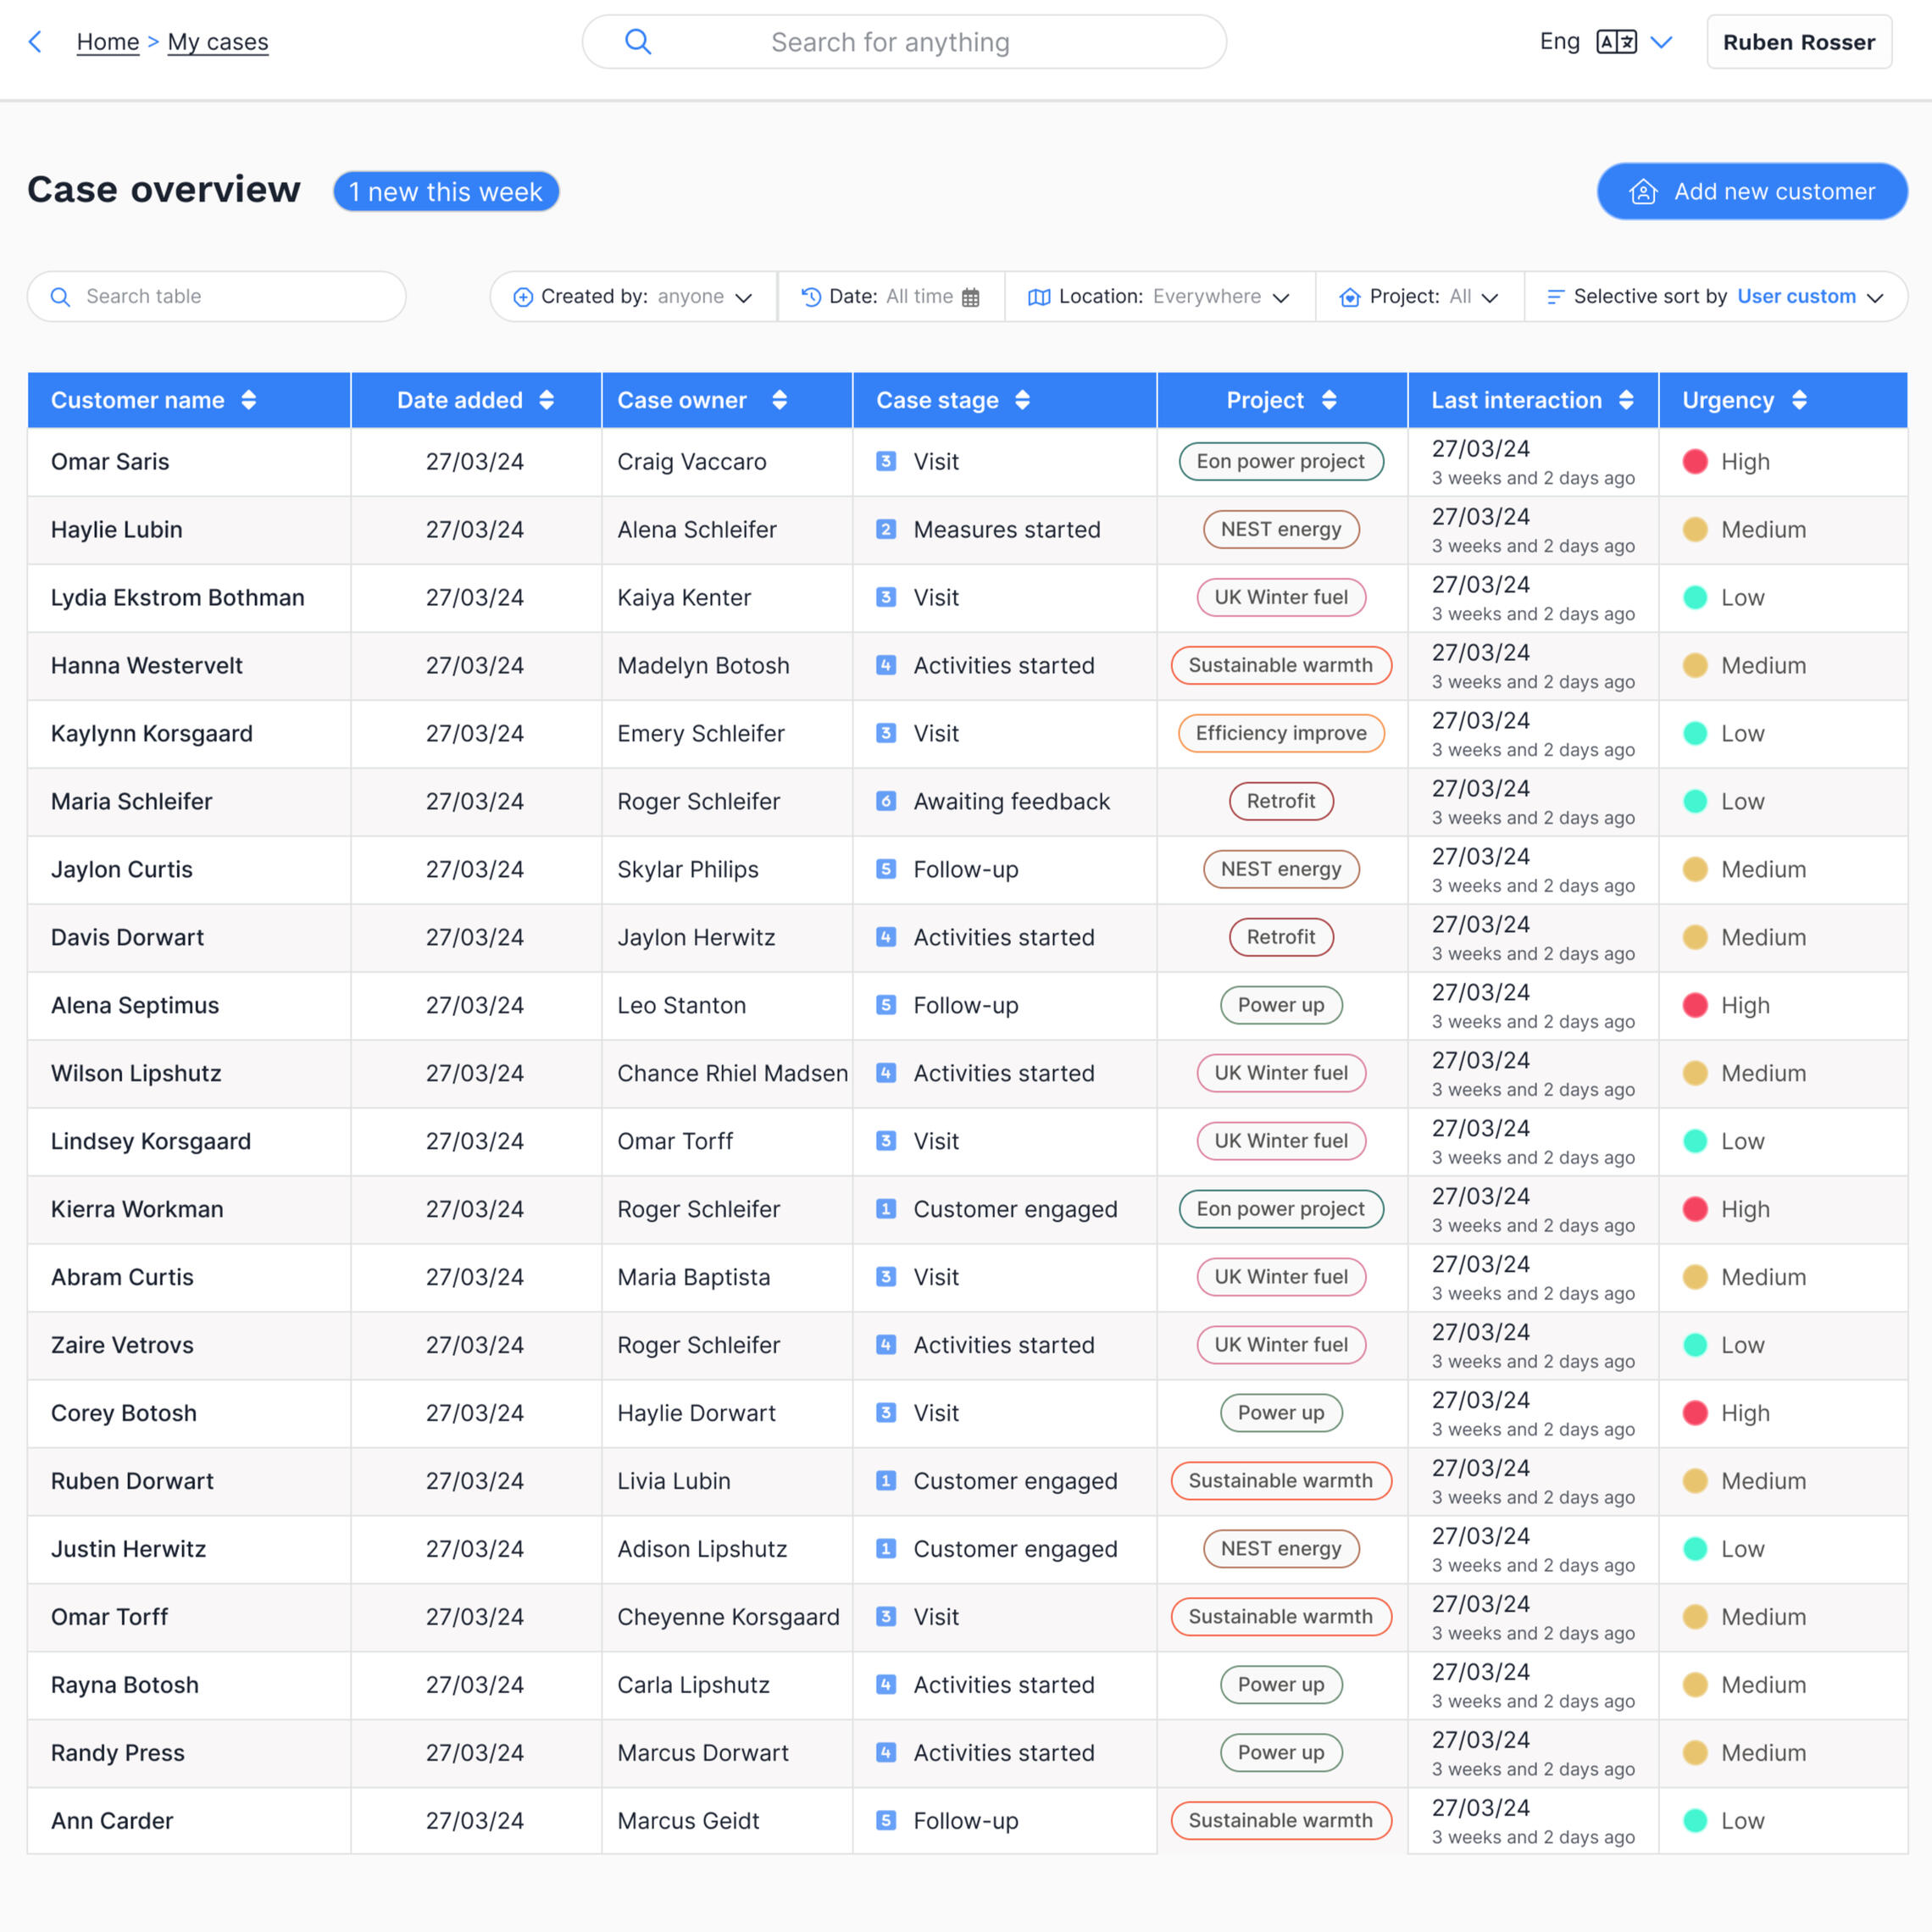Screen dimensions: 1932x1932
Task: Sort the Last interaction column
Action: [x=1626, y=400]
